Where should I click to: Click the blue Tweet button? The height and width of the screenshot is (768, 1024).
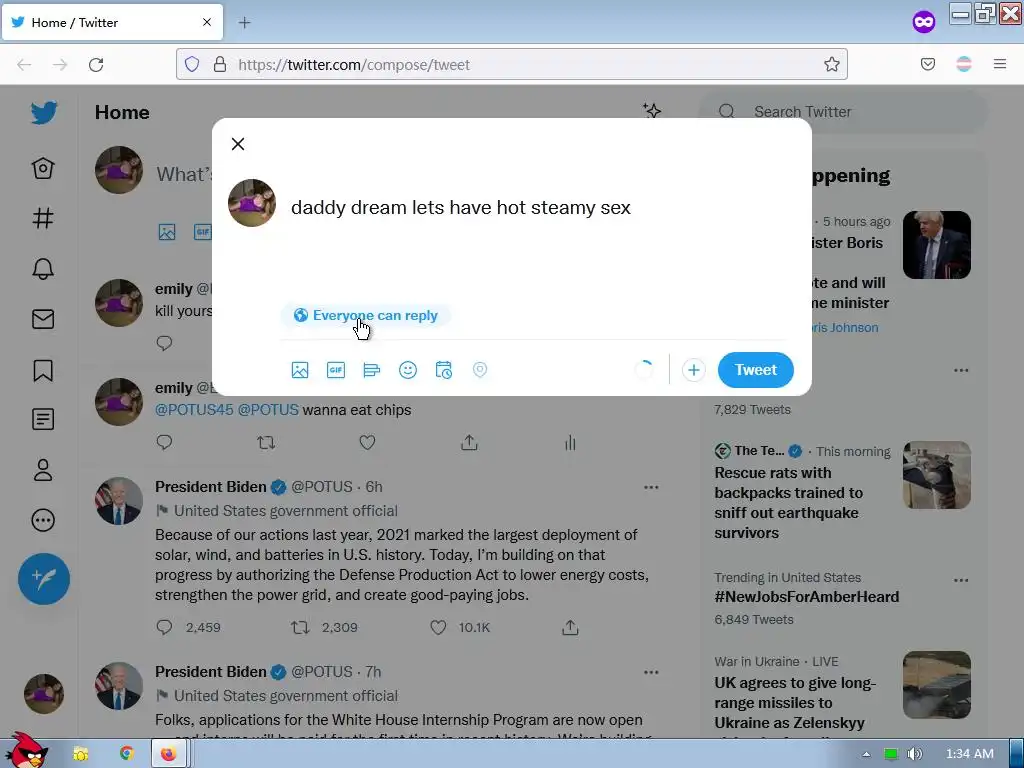[x=756, y=370]
